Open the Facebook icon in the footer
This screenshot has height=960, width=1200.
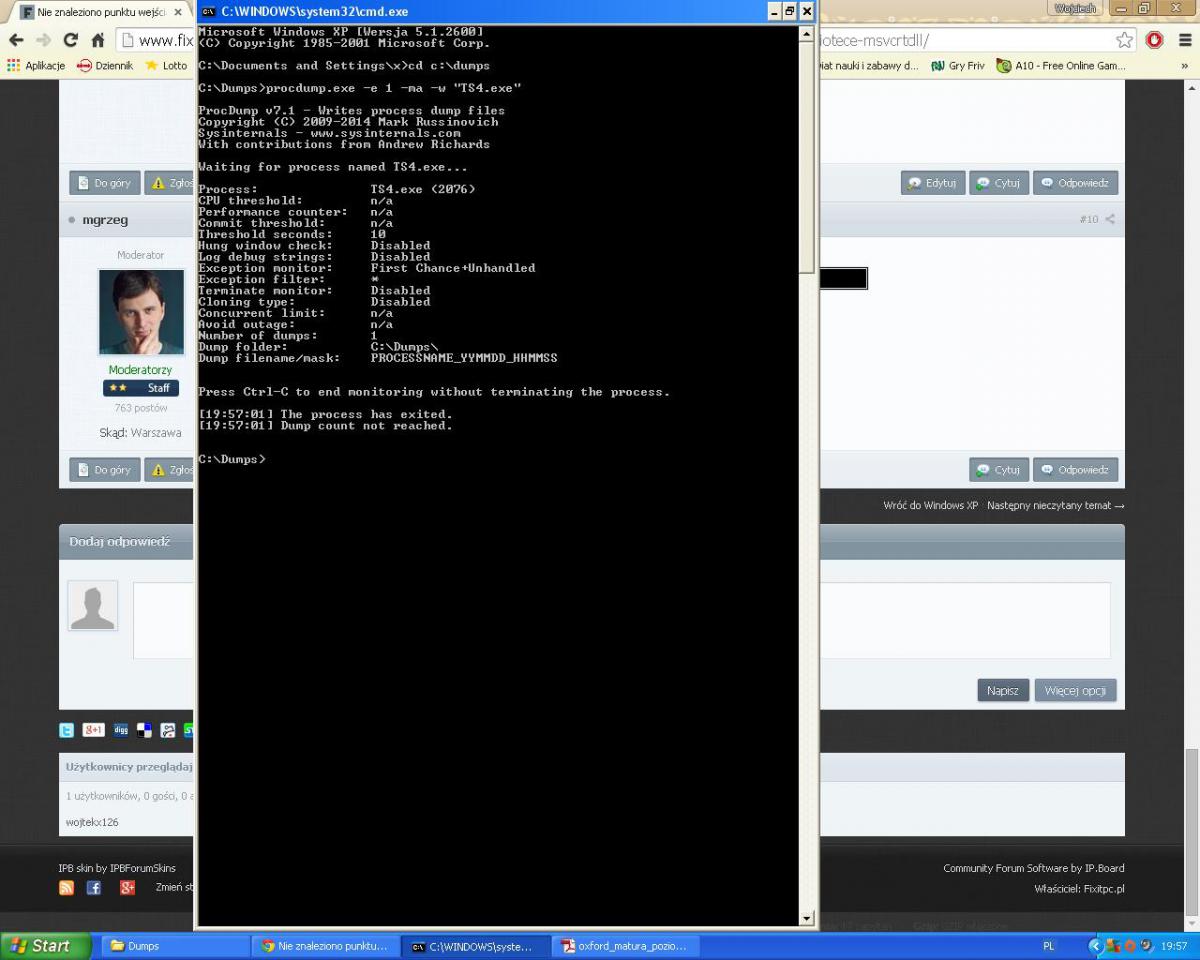click(x=94, y=888)
